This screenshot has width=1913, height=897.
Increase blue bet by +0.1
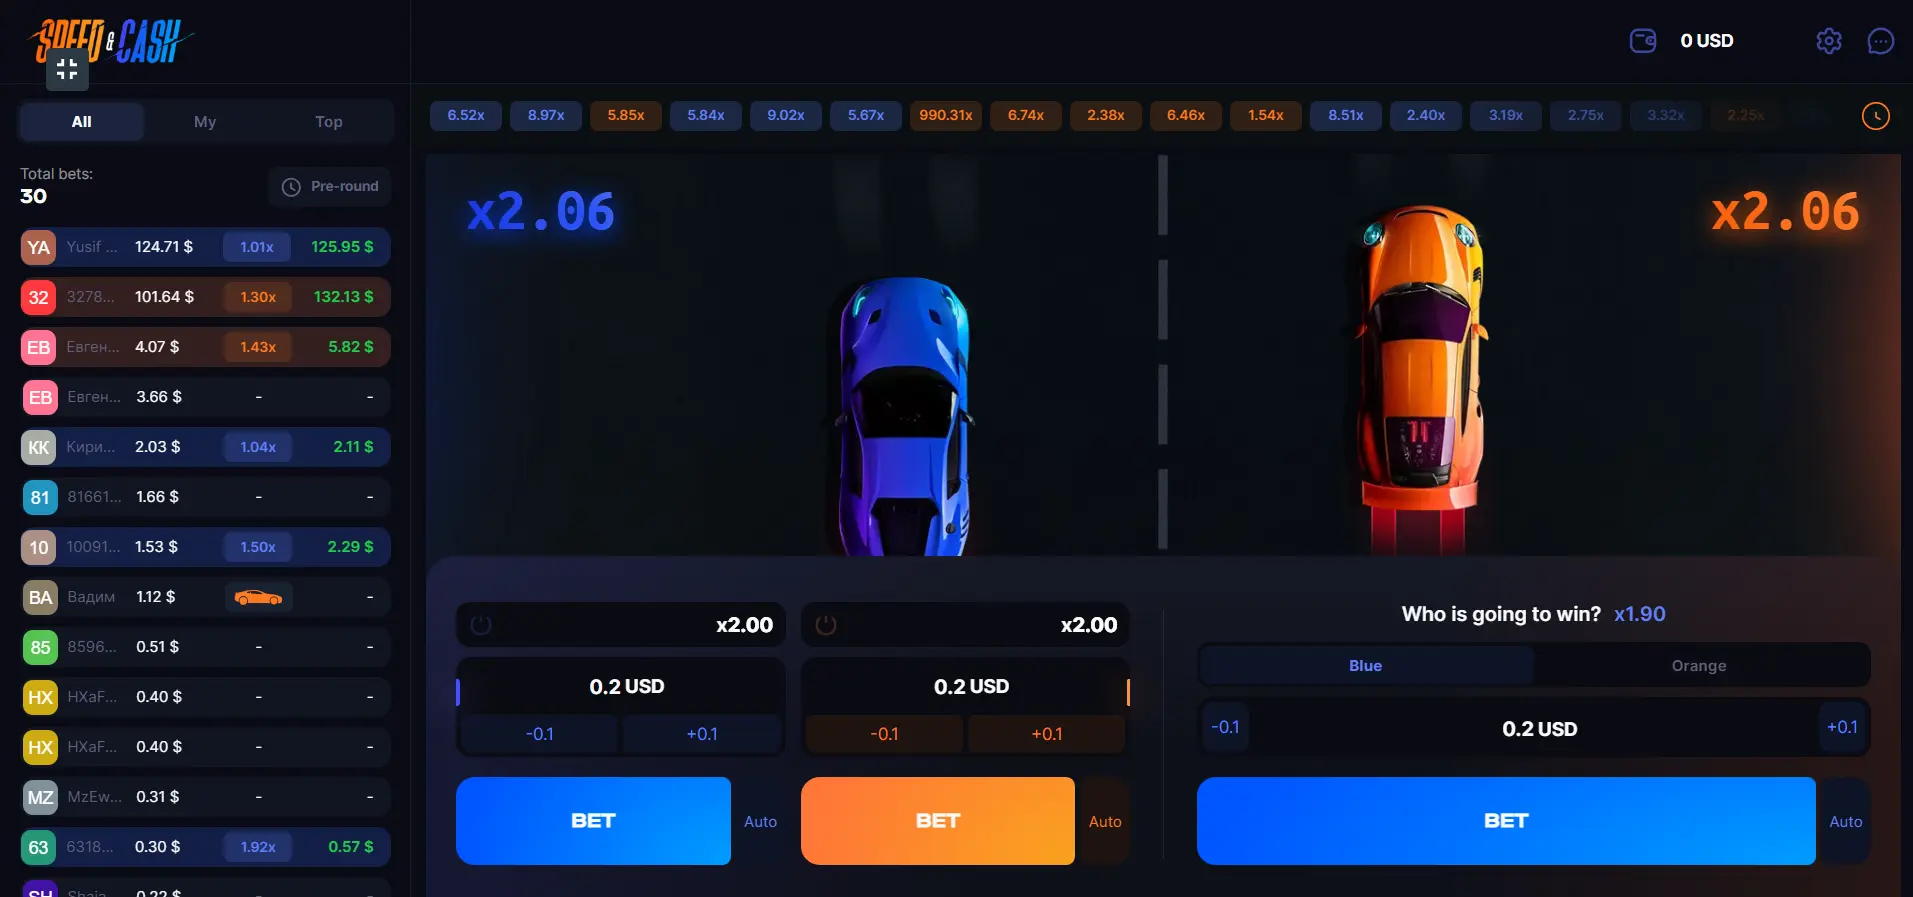702,734
